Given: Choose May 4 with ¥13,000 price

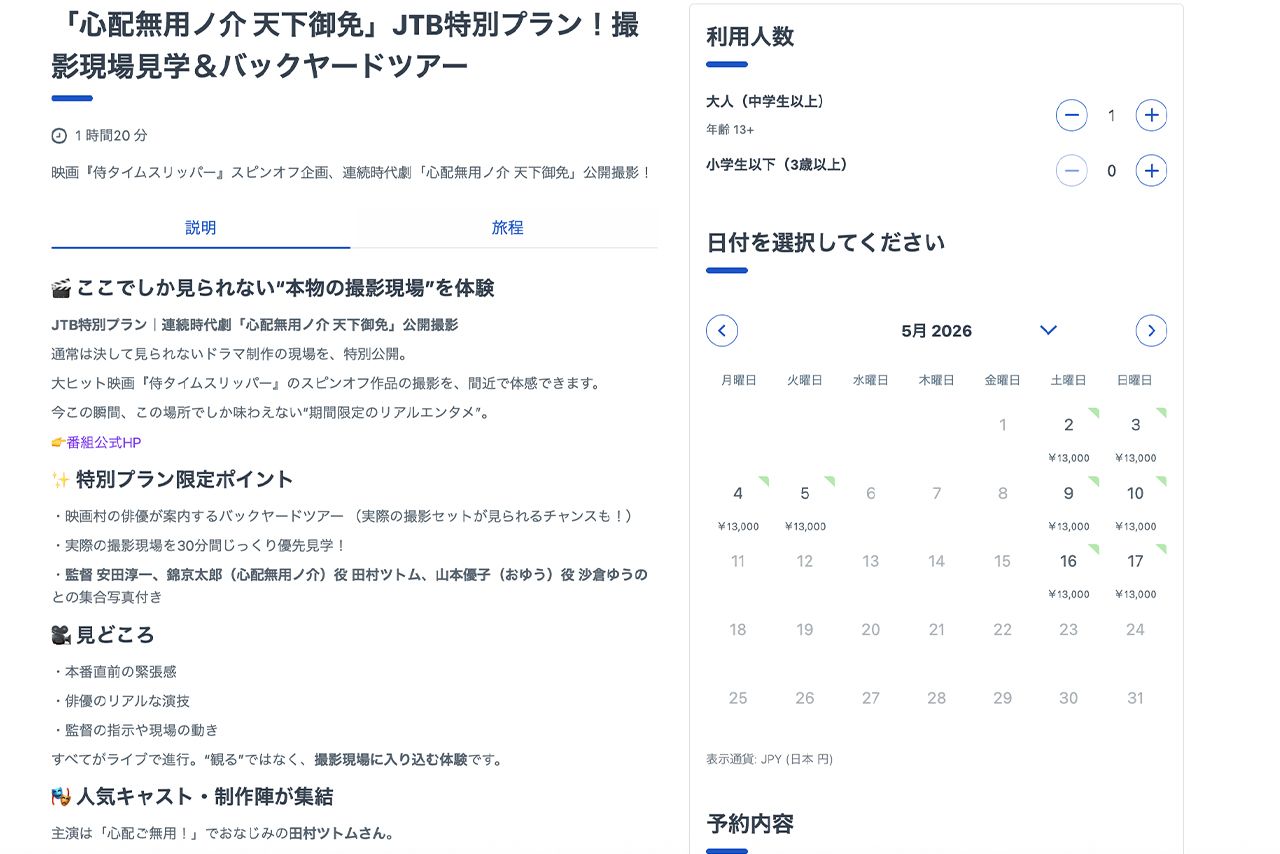Looking at the screenshot, I should coord(737,493).
